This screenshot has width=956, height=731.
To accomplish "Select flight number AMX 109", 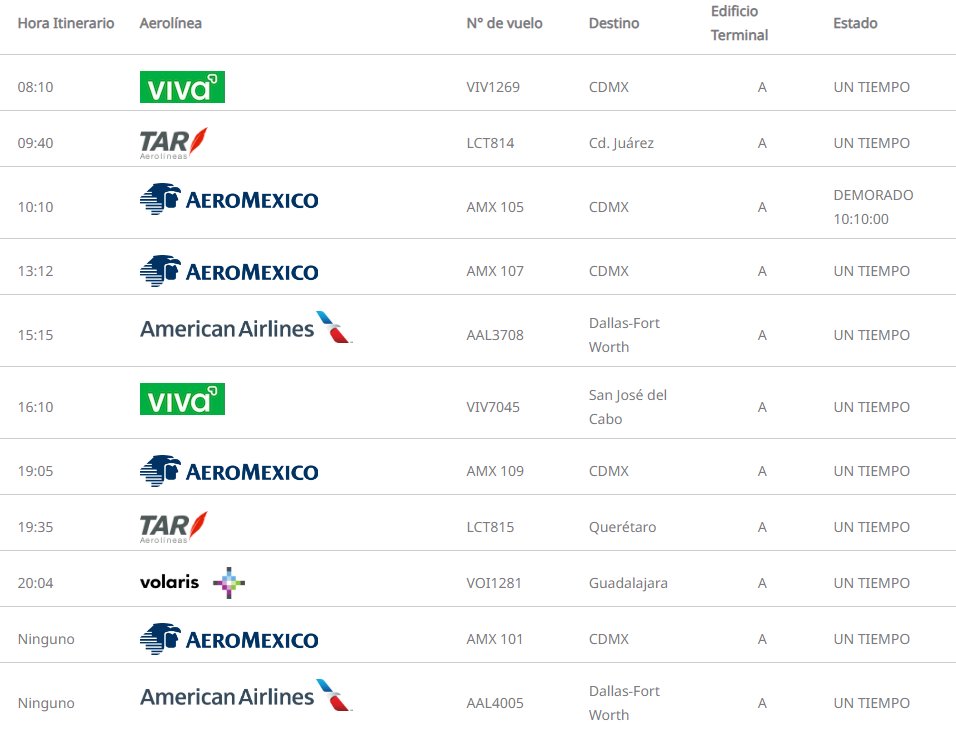I will click(x=495, y=471).
